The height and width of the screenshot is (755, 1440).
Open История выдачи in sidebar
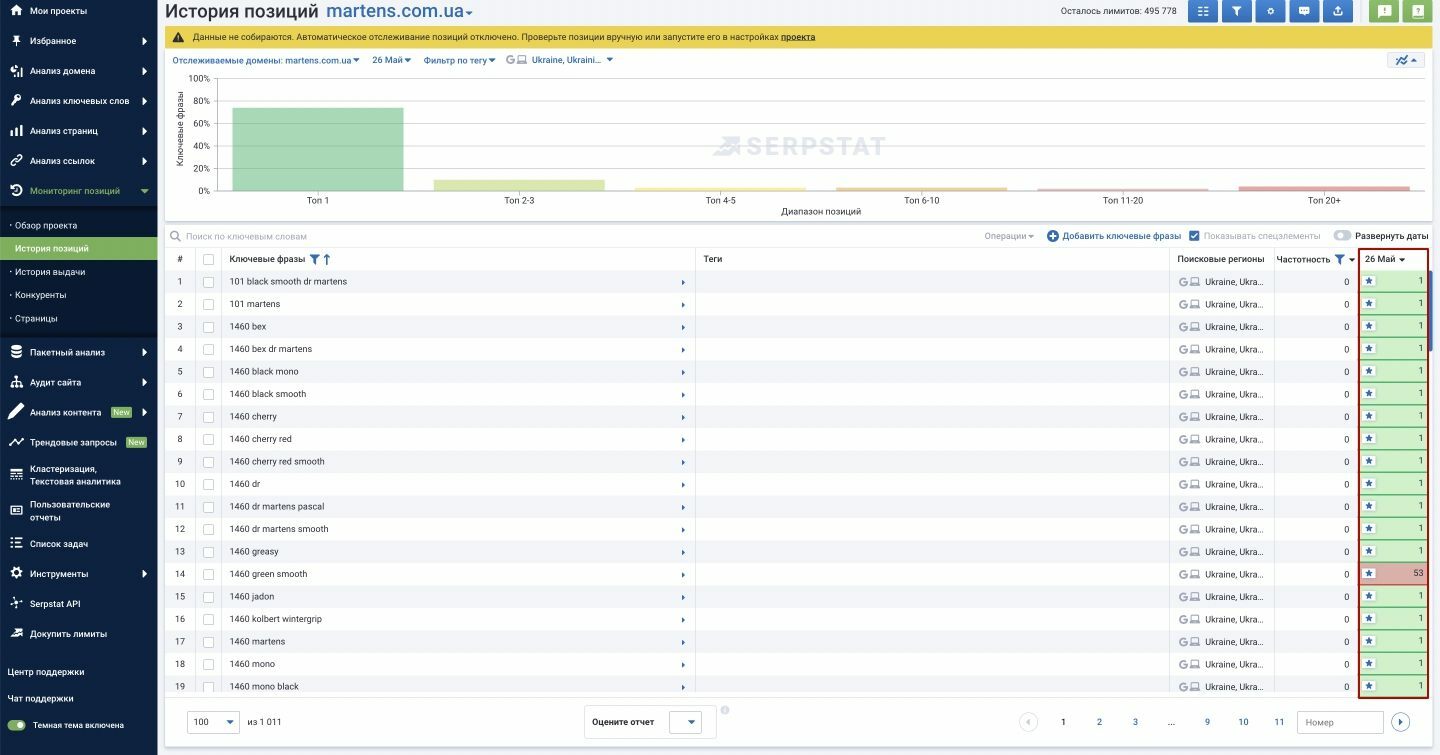[x=50, y=272]
